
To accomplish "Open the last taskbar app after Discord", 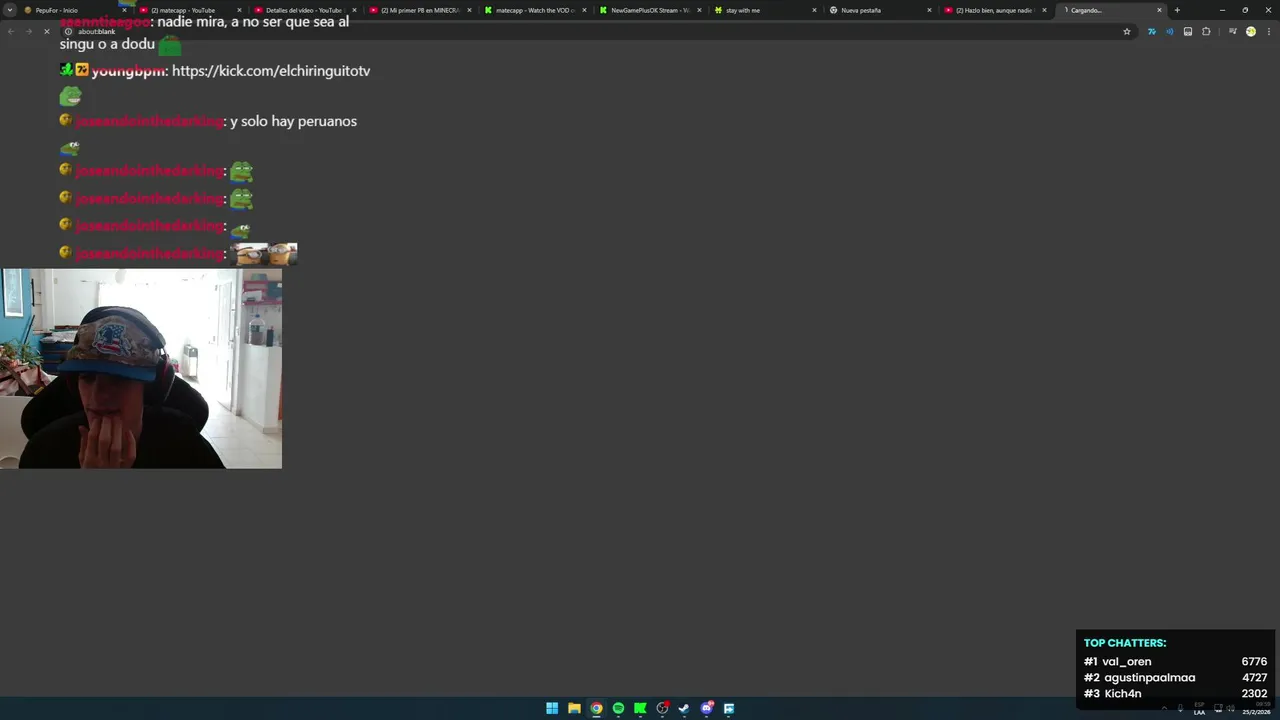I will (729, 708).
